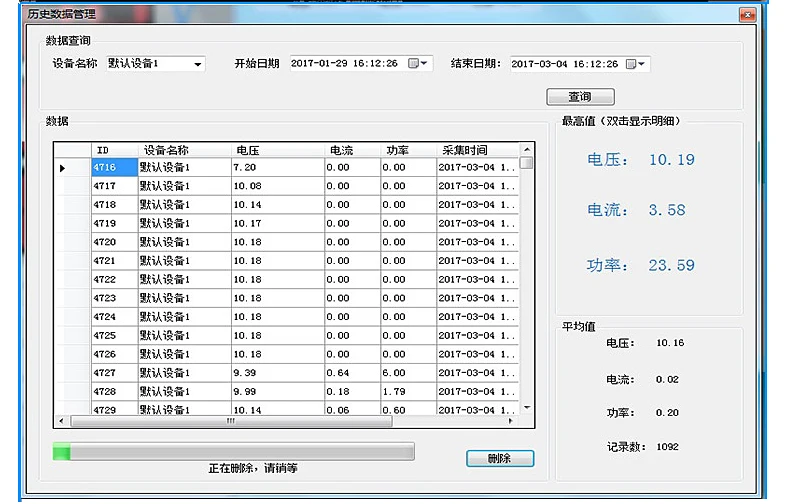Select ID cell 4720
Screen dimensions: 790x504
click(x=114, y=242)
